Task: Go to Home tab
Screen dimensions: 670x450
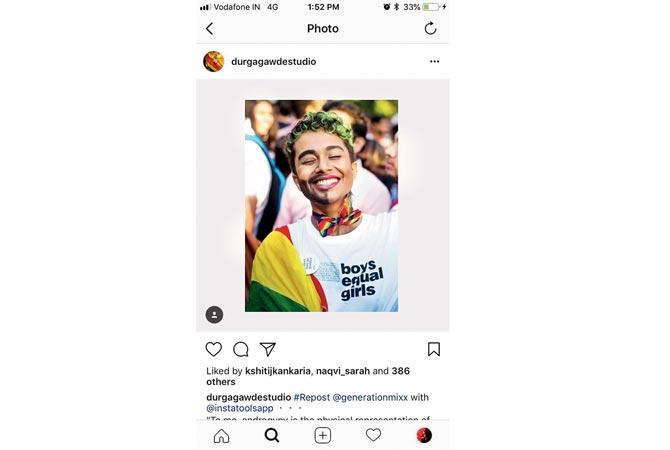Action: (x=221, y=435)
